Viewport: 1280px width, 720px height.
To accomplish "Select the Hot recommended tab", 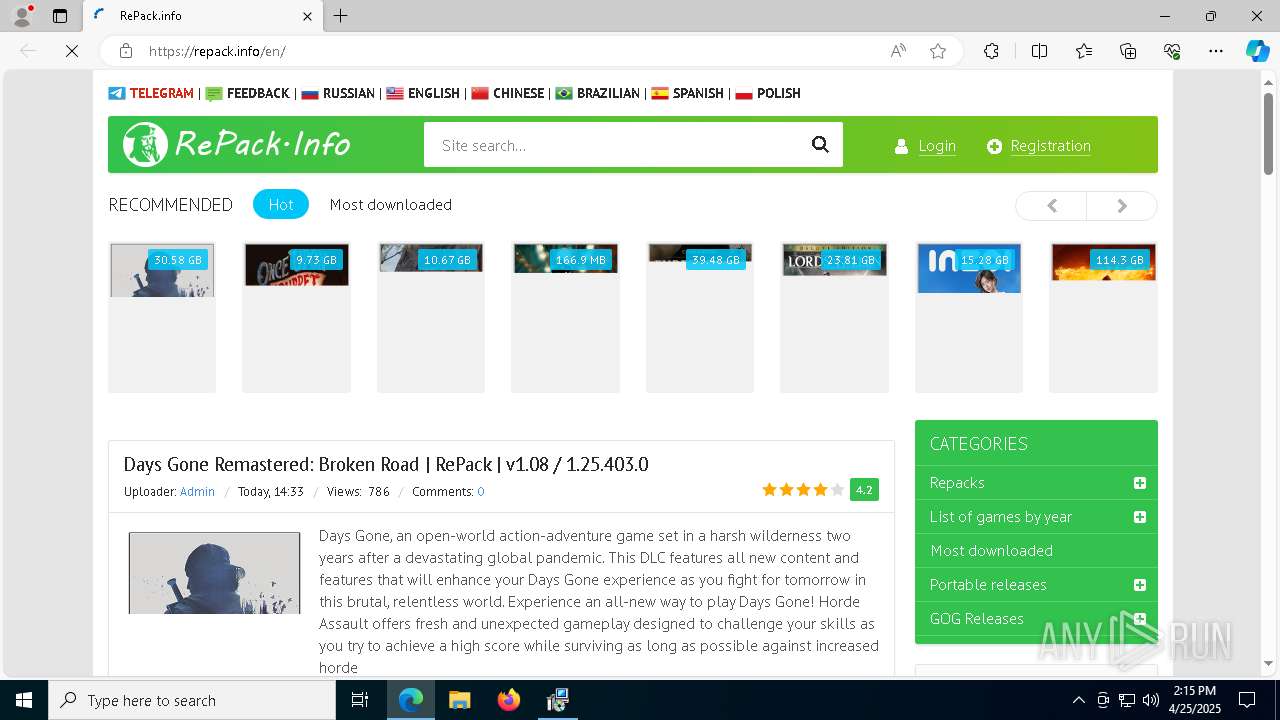I will pyautogui.click(x=281, y=204).
